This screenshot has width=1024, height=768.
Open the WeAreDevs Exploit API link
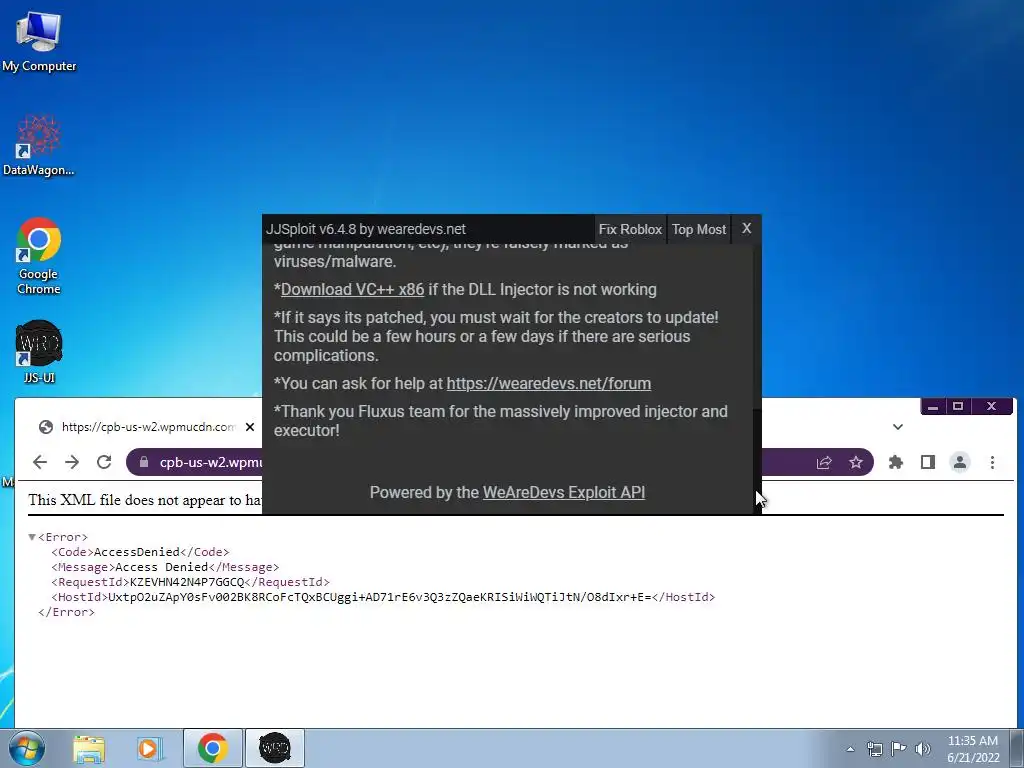564,492
